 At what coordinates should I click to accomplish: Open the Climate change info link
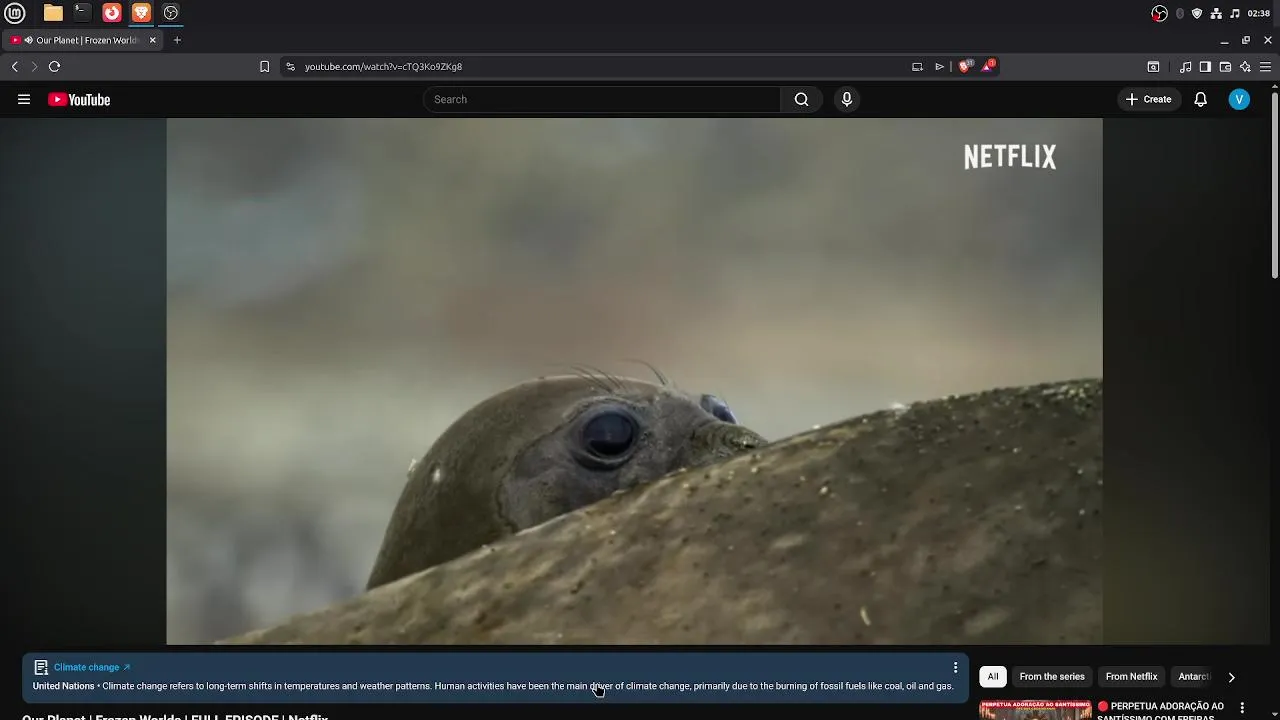91,667
